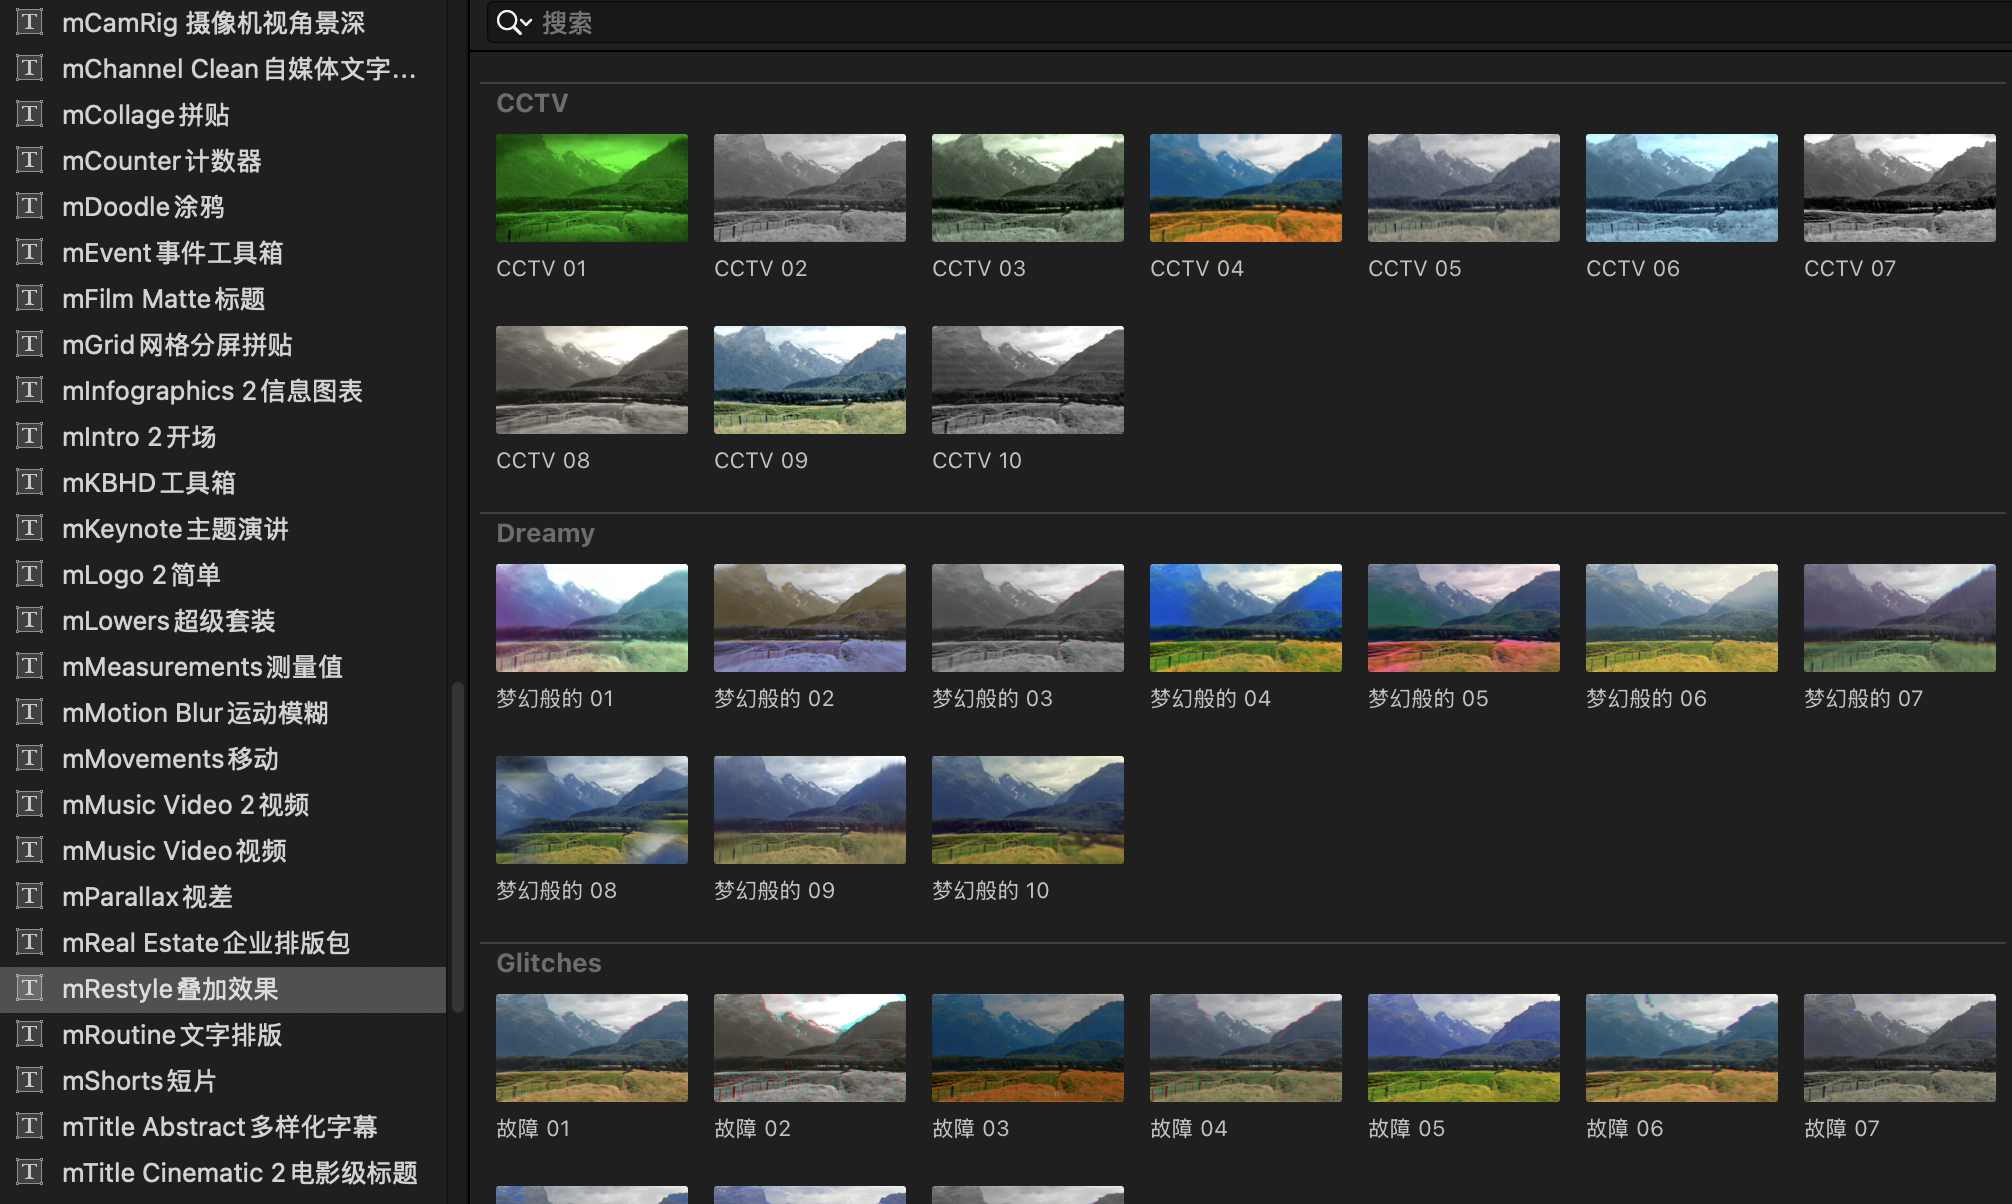Select the CCTV 01 effect thumbnail
This screenshot has height=1204, width=2012.
pyautogui.click(x=592, y=188)
